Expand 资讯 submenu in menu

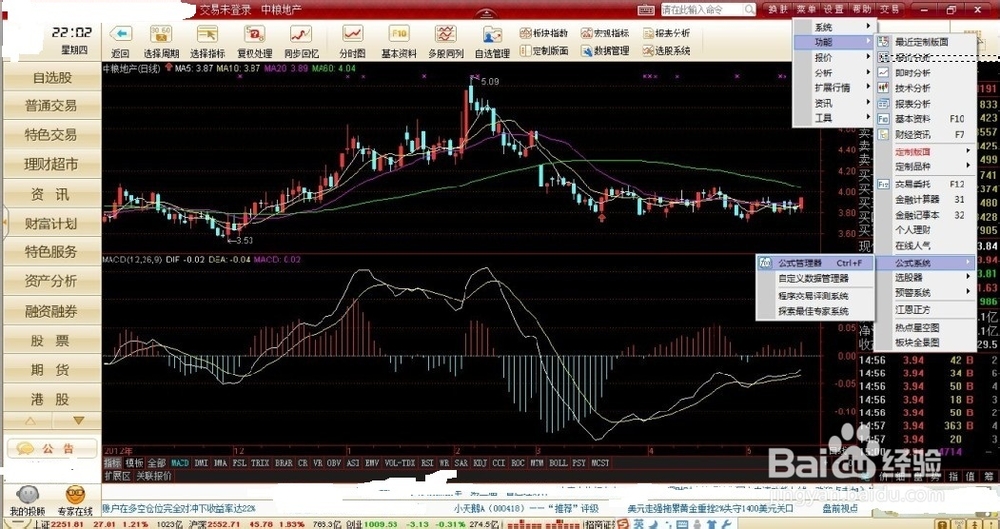pyautogui.click(x=834, y=103)
